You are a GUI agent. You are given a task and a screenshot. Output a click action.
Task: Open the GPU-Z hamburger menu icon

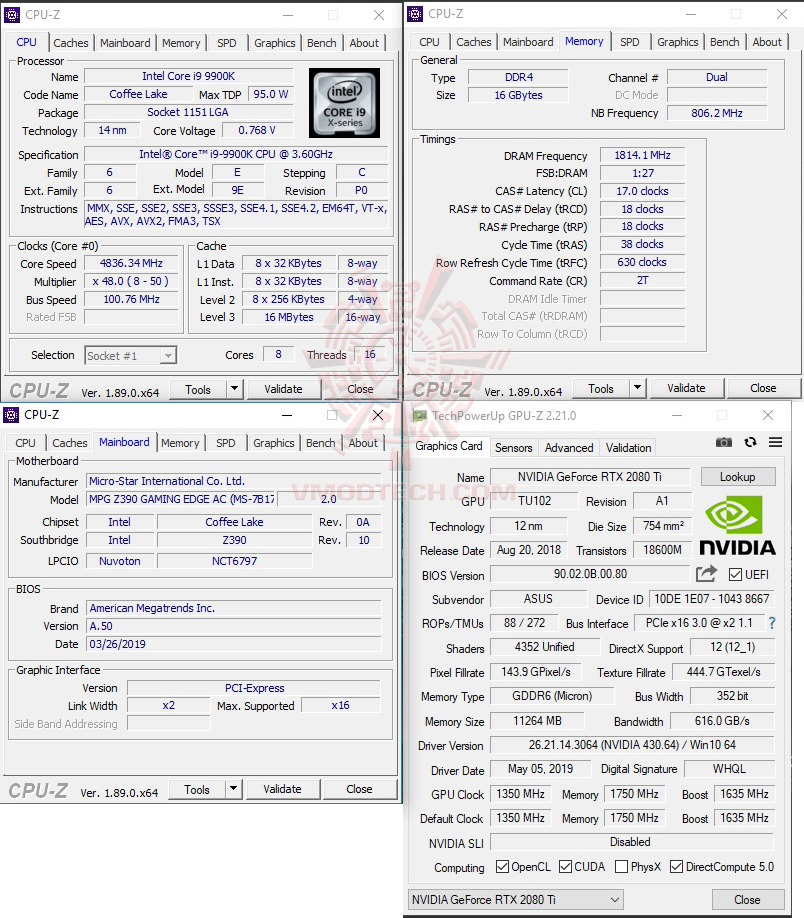(x=775, y=442)
